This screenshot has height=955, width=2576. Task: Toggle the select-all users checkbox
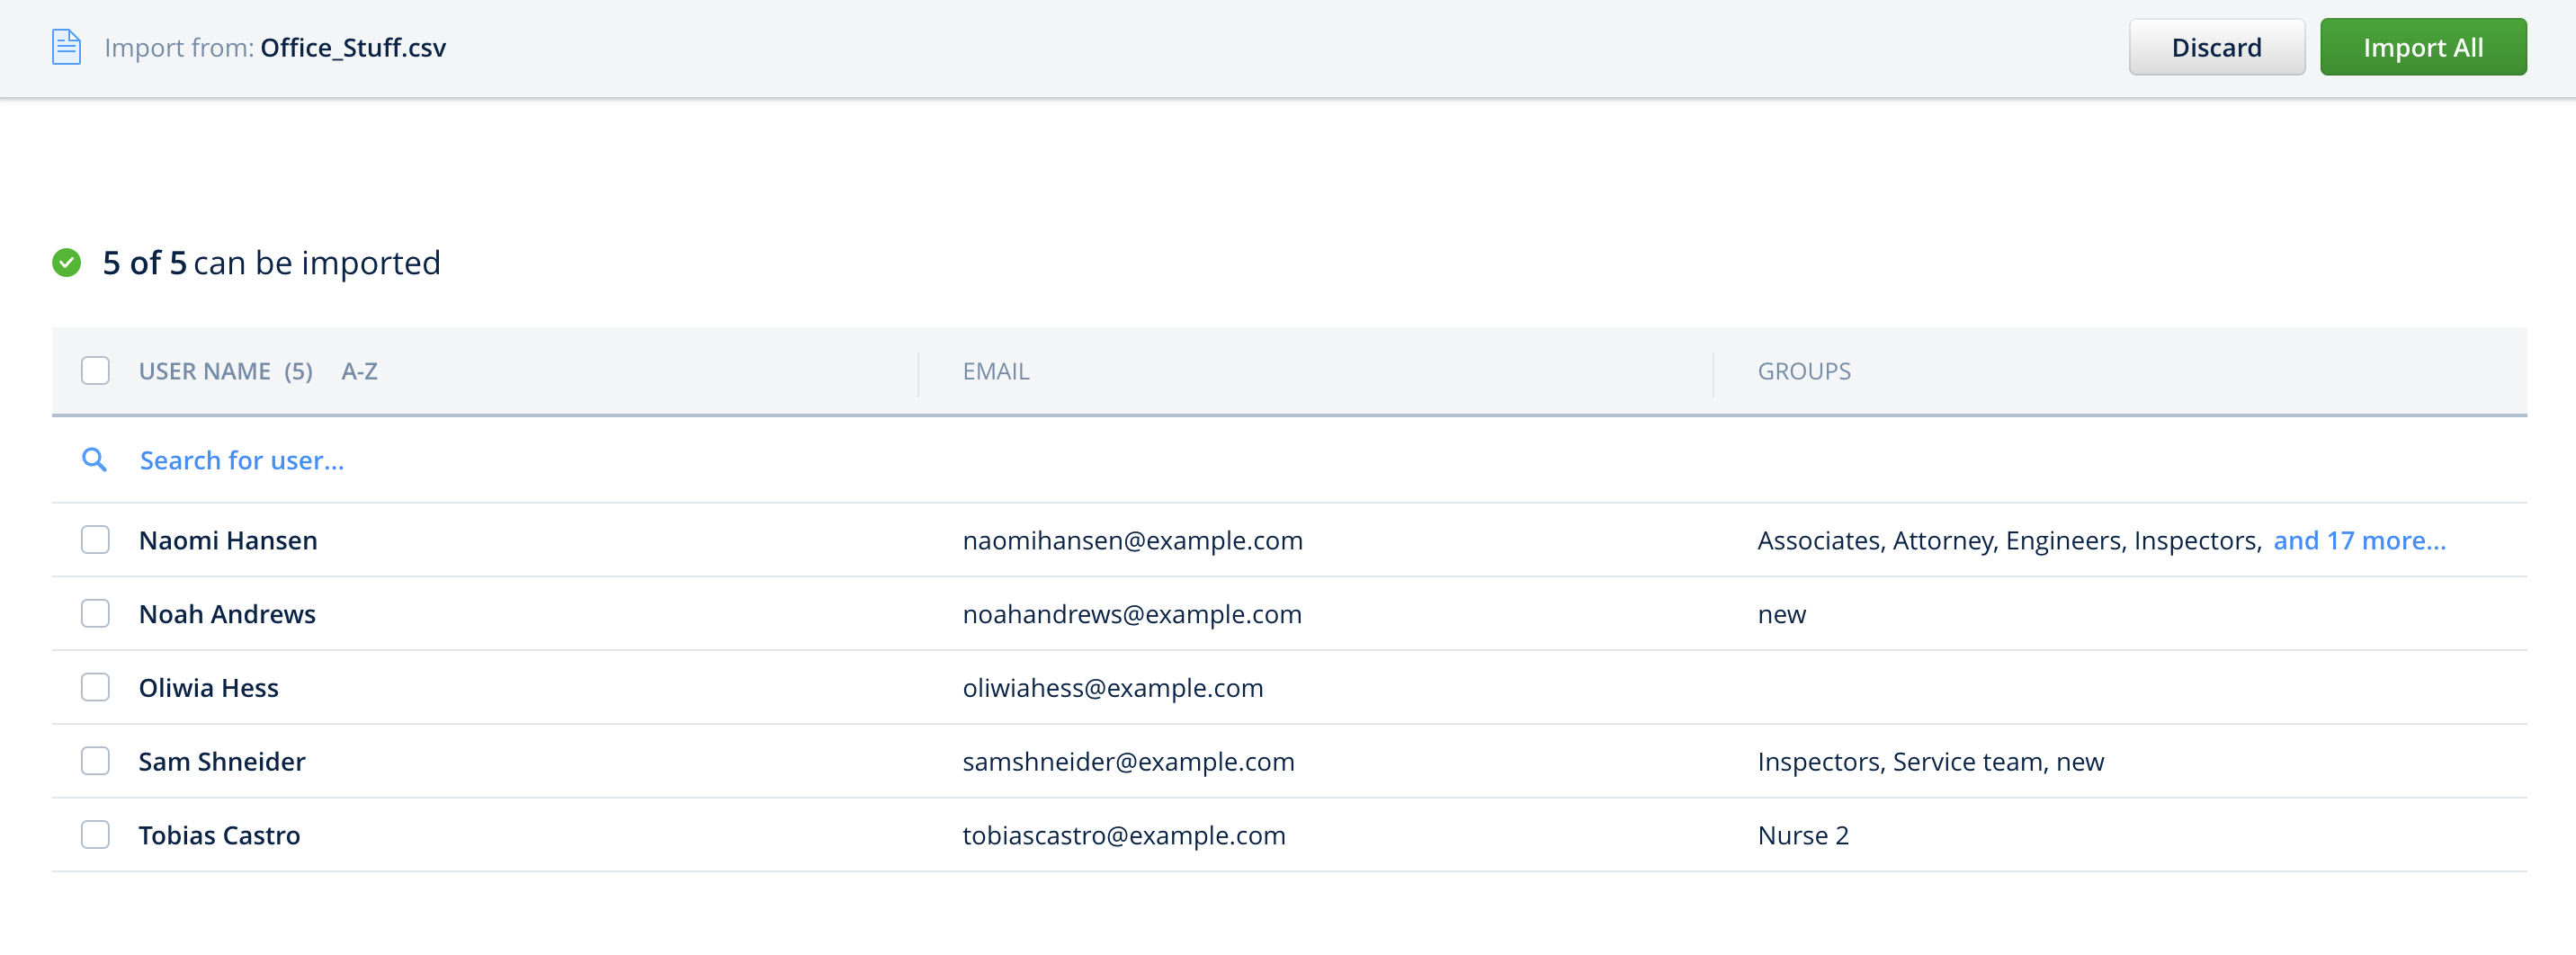[x=95, y=371]
